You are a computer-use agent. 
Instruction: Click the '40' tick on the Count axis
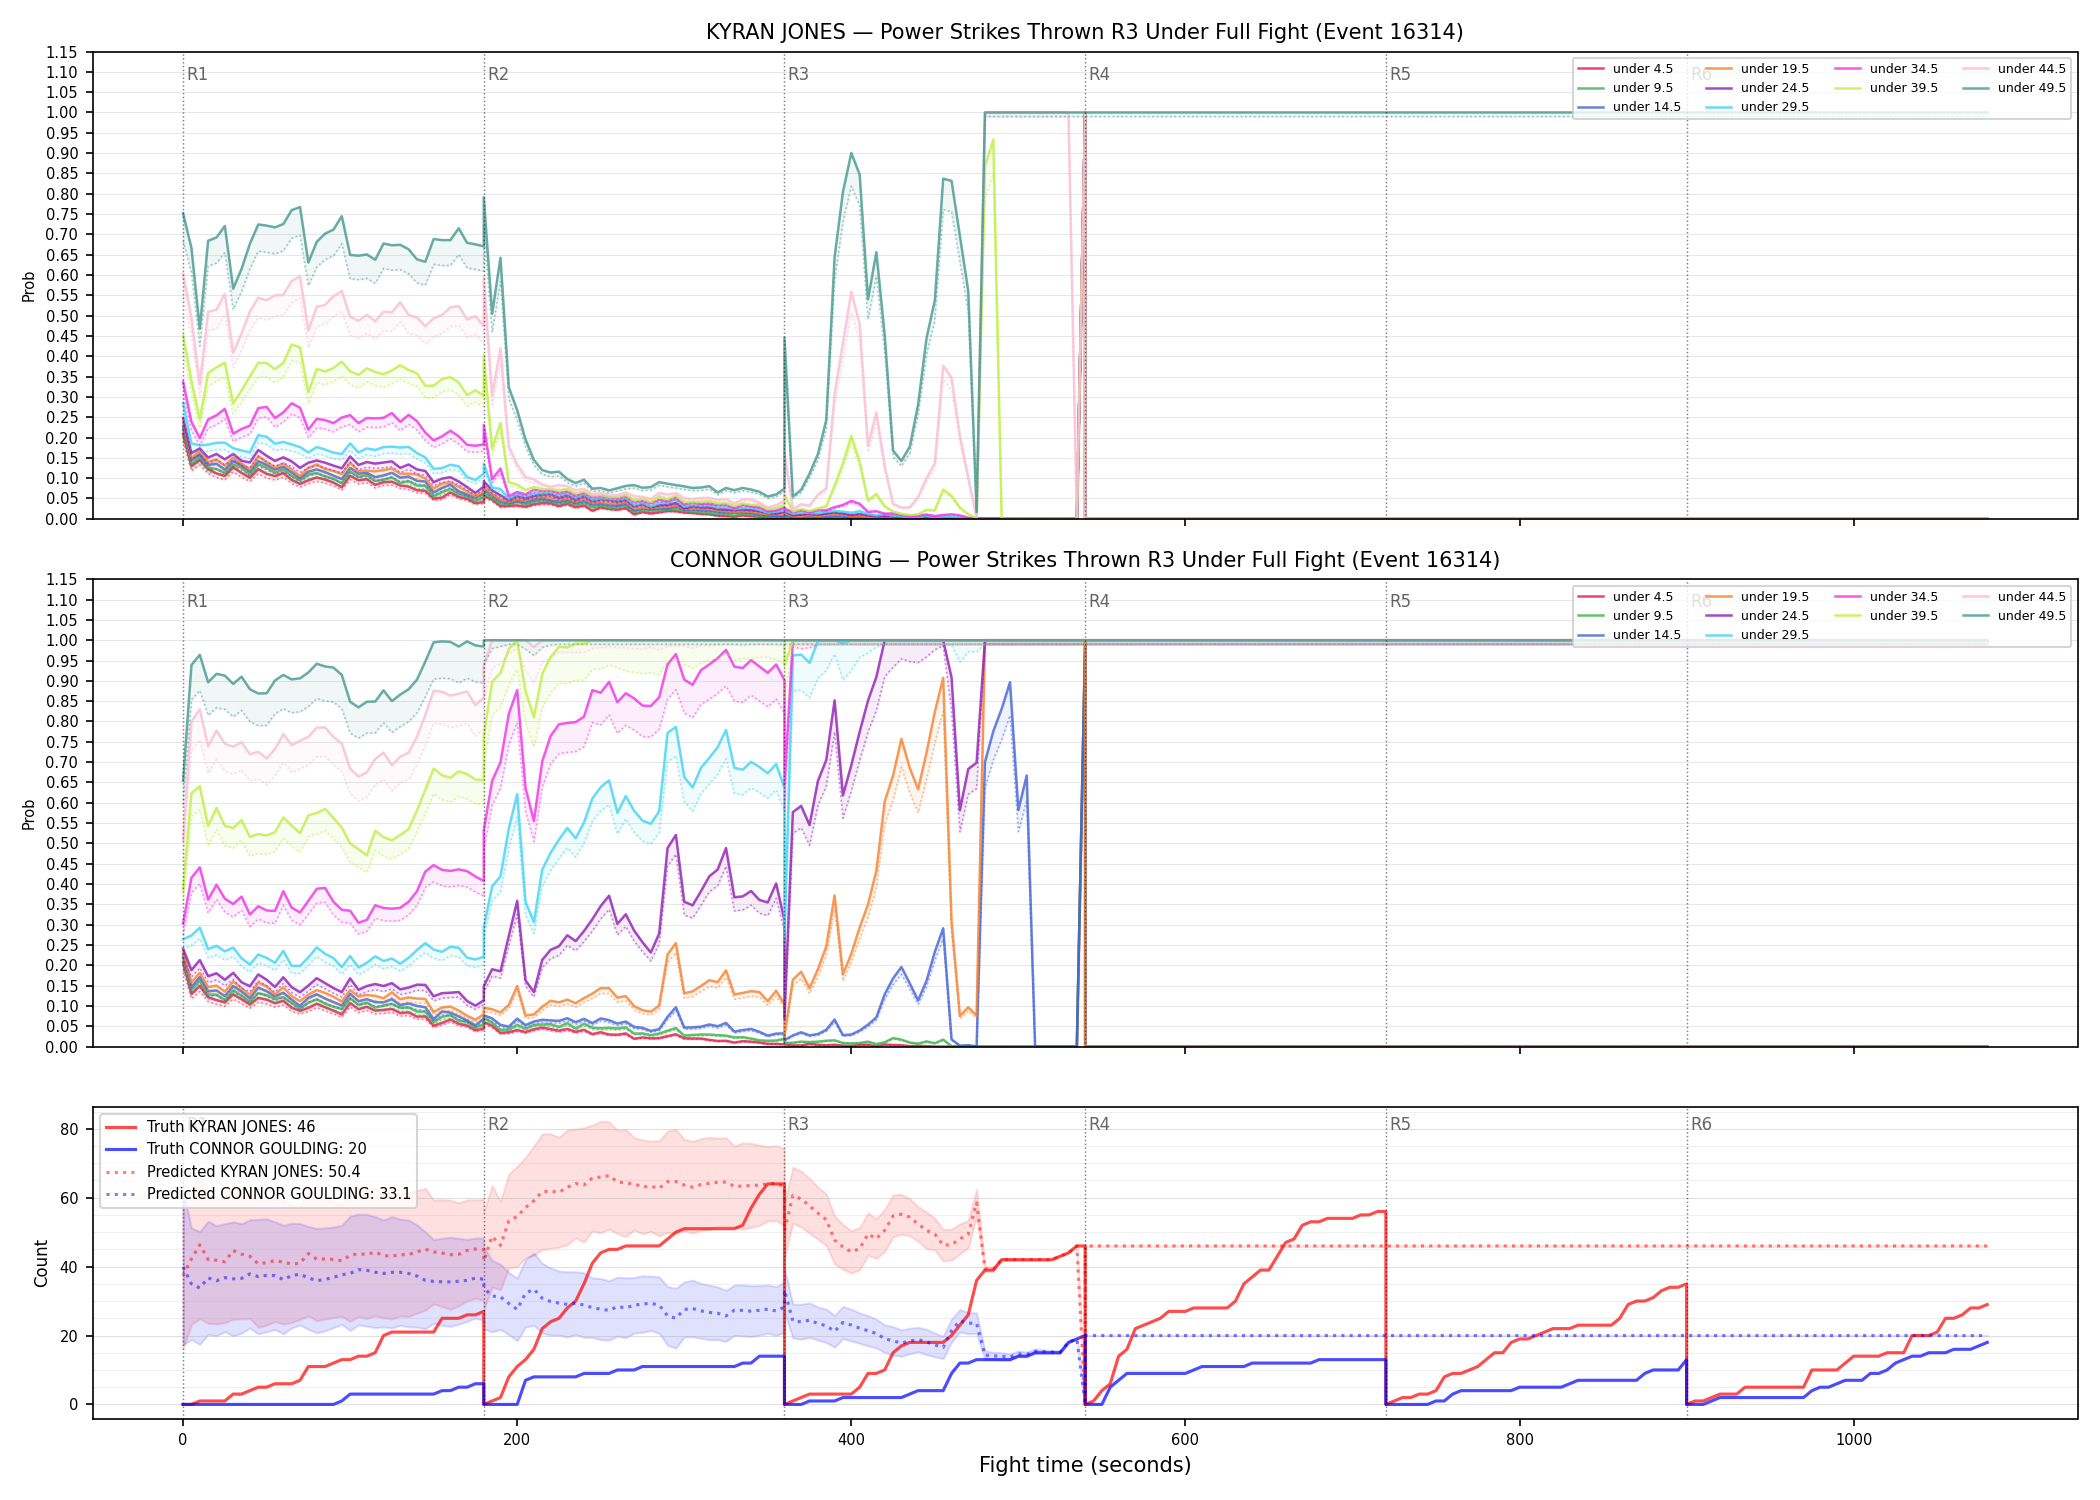tap(69, 1267)
